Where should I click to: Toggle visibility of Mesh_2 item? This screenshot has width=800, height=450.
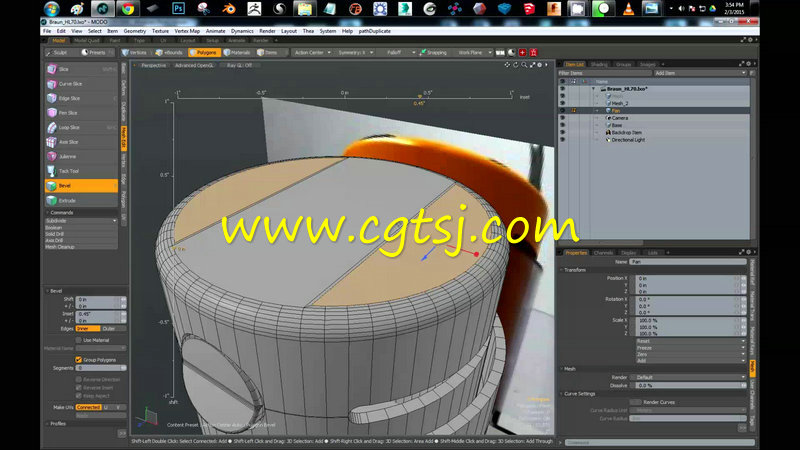tap(563, 103)
